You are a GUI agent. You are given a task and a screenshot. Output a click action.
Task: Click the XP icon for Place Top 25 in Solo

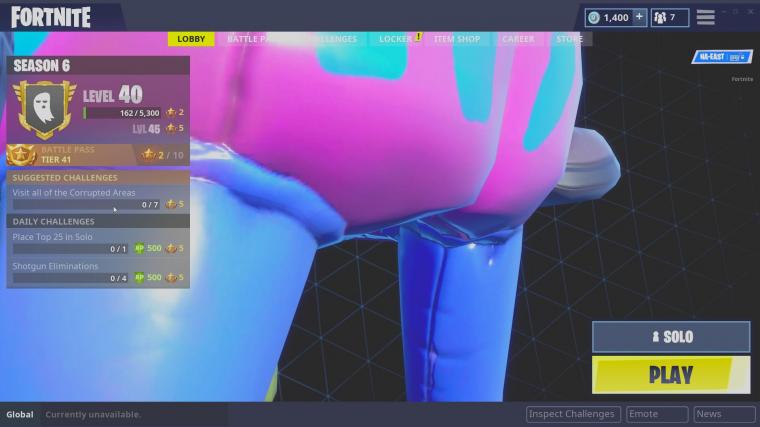(140, 248)
